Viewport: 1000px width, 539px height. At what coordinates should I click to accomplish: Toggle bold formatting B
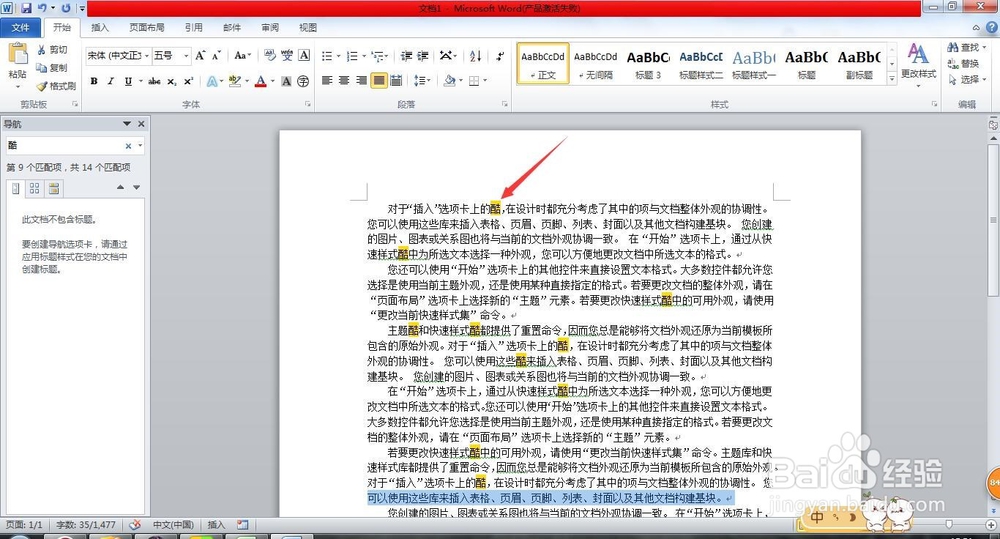tap(94, 81)
